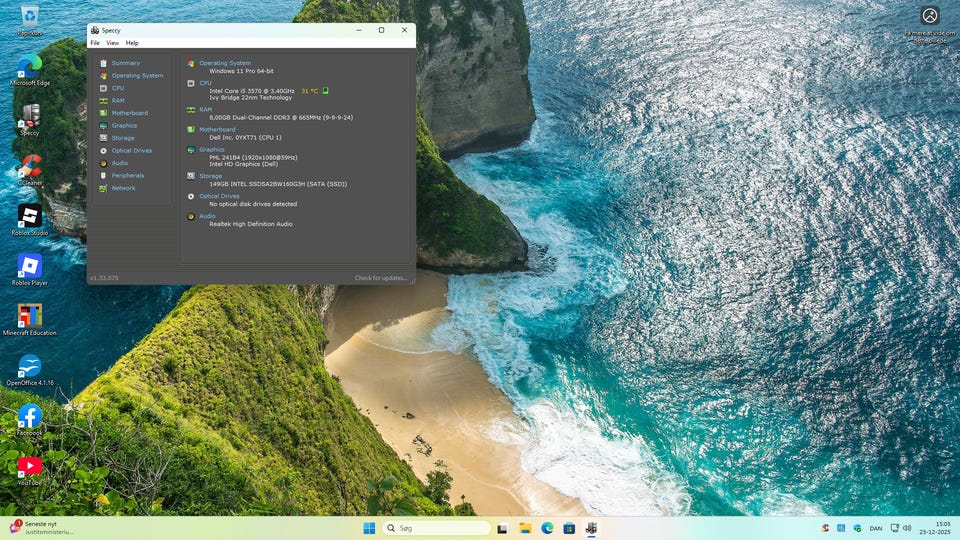Image resolution: width=960 pixels, height=540 pixels.
Task: Select the Storage sidebar icon
Action: click(103, 138)
